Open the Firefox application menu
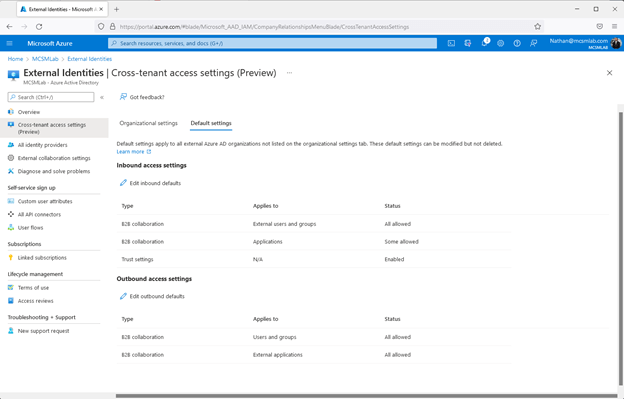The height and width of the screenshot is (399, 624). (614, 27)
